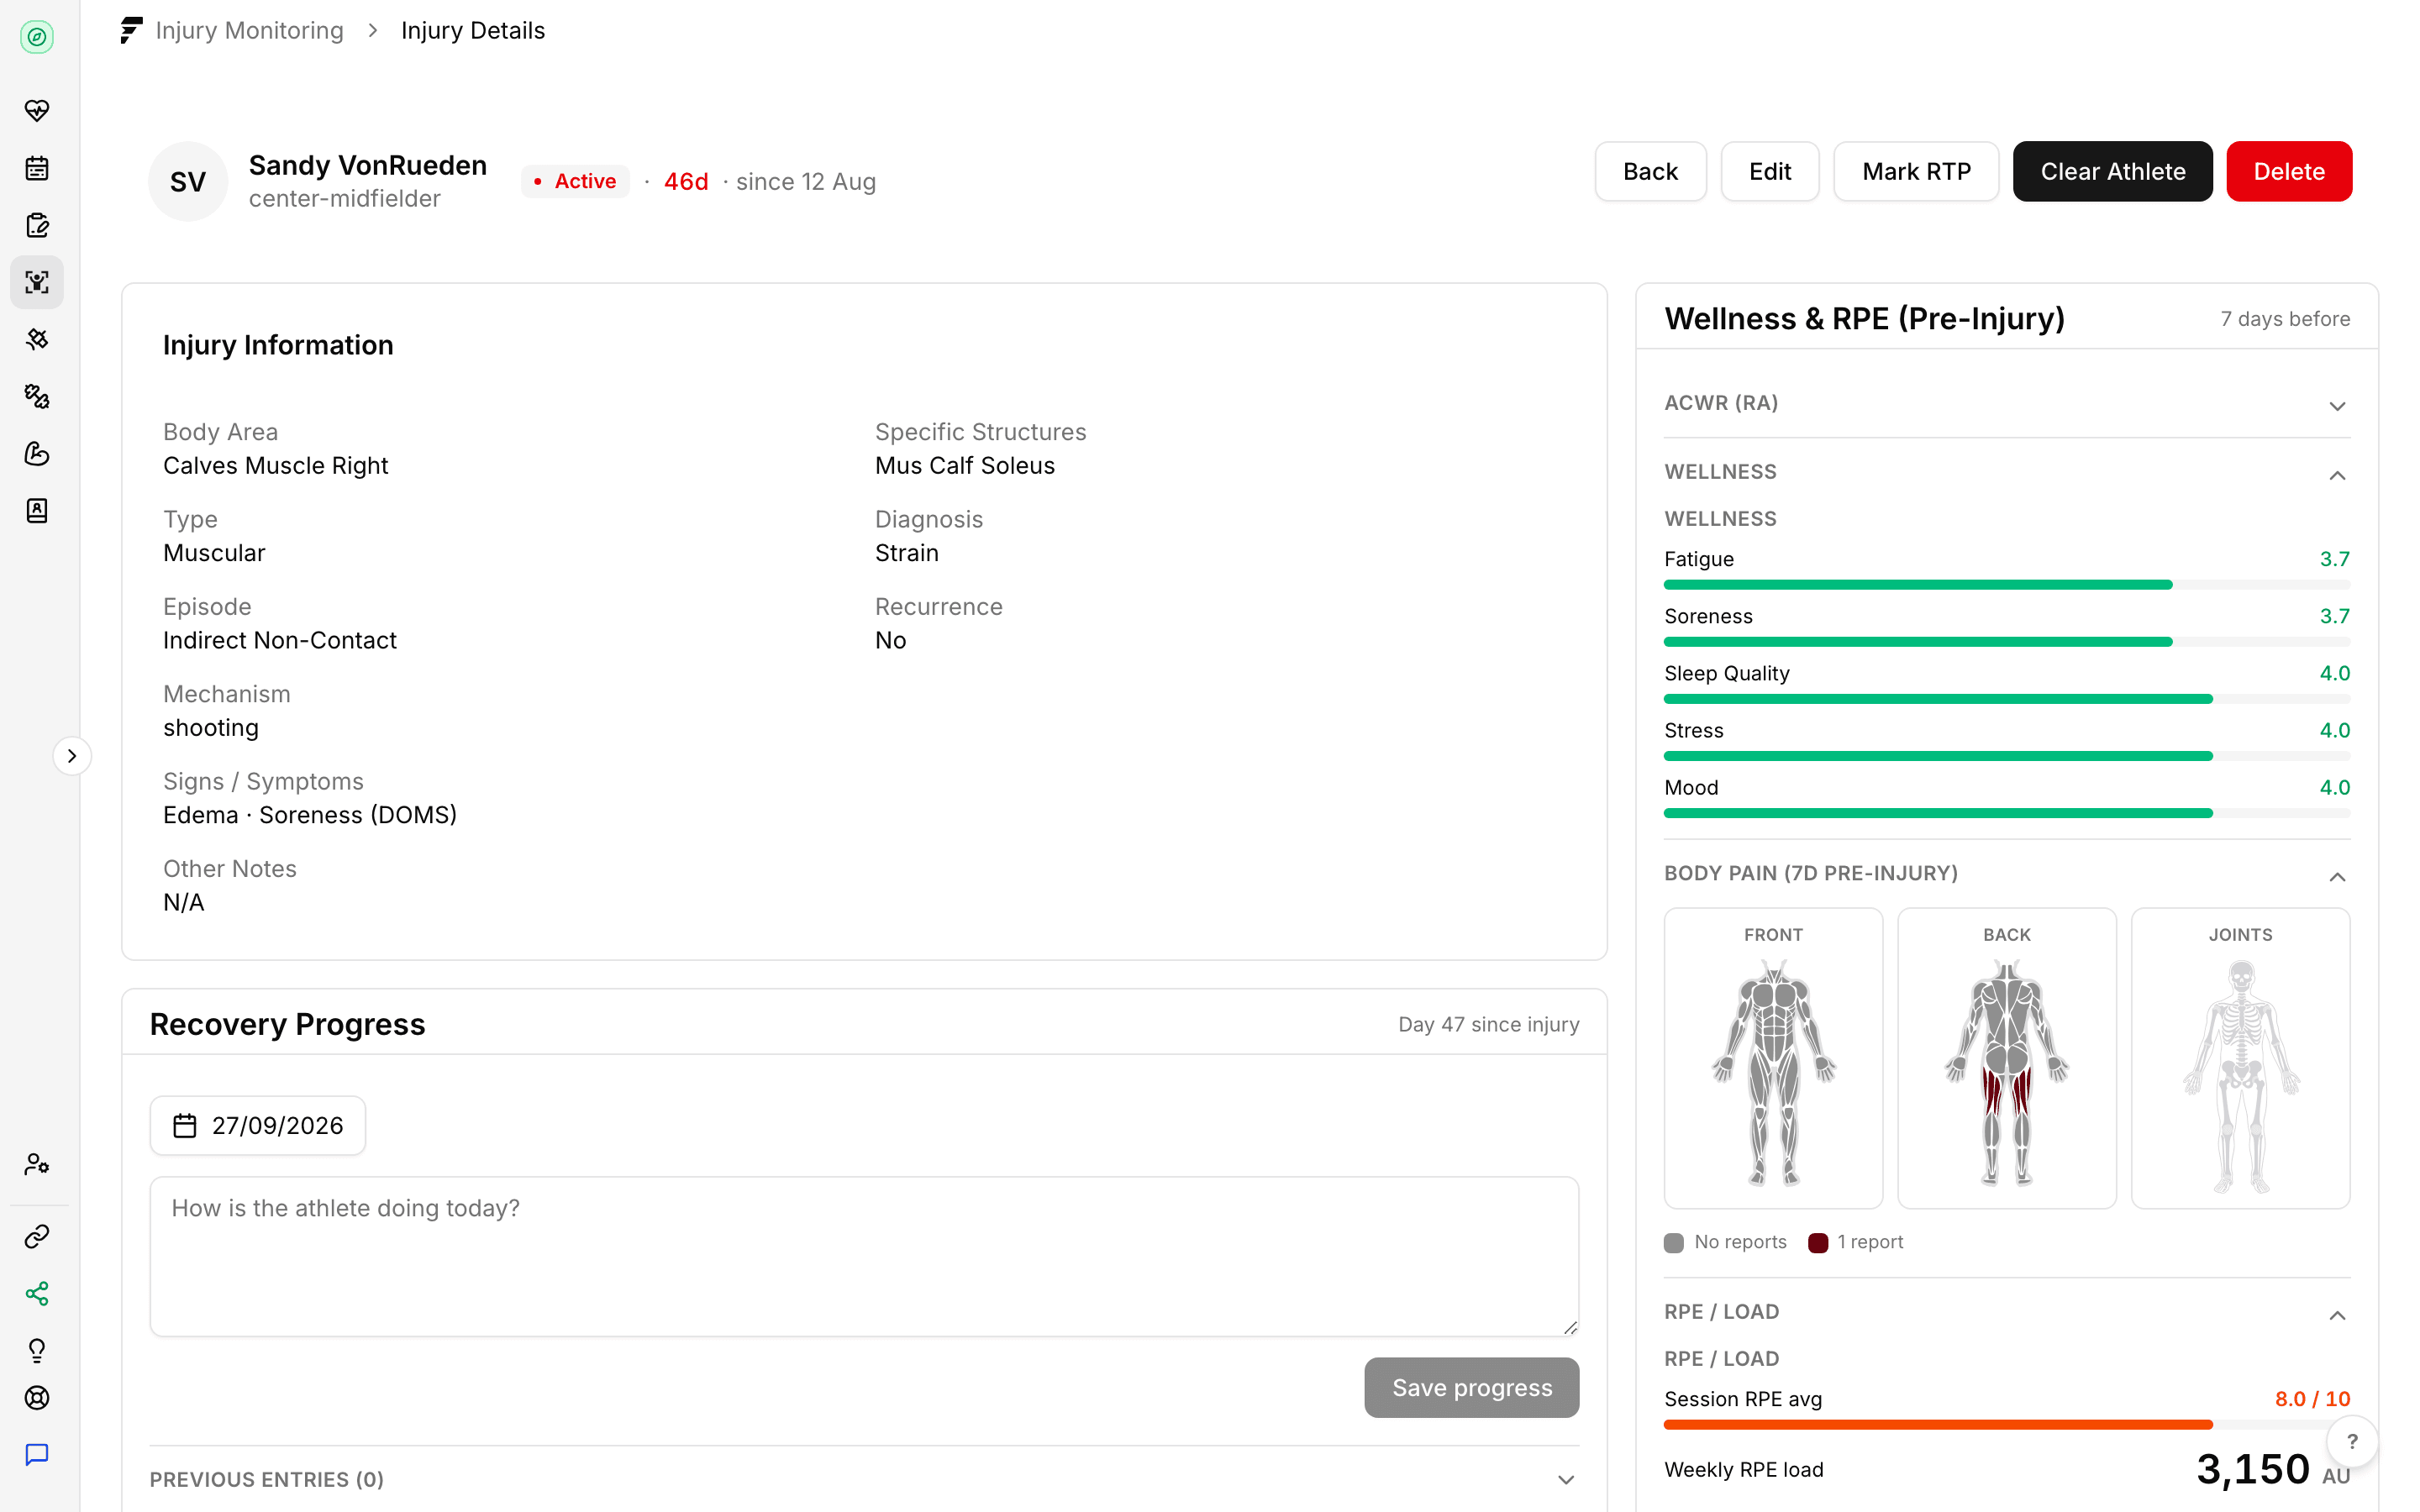The height and width of the screenshot is (1512, 2420).
Task: Open the flexed bicep strength sidebar icon
Action: click(x=37, y=453)
